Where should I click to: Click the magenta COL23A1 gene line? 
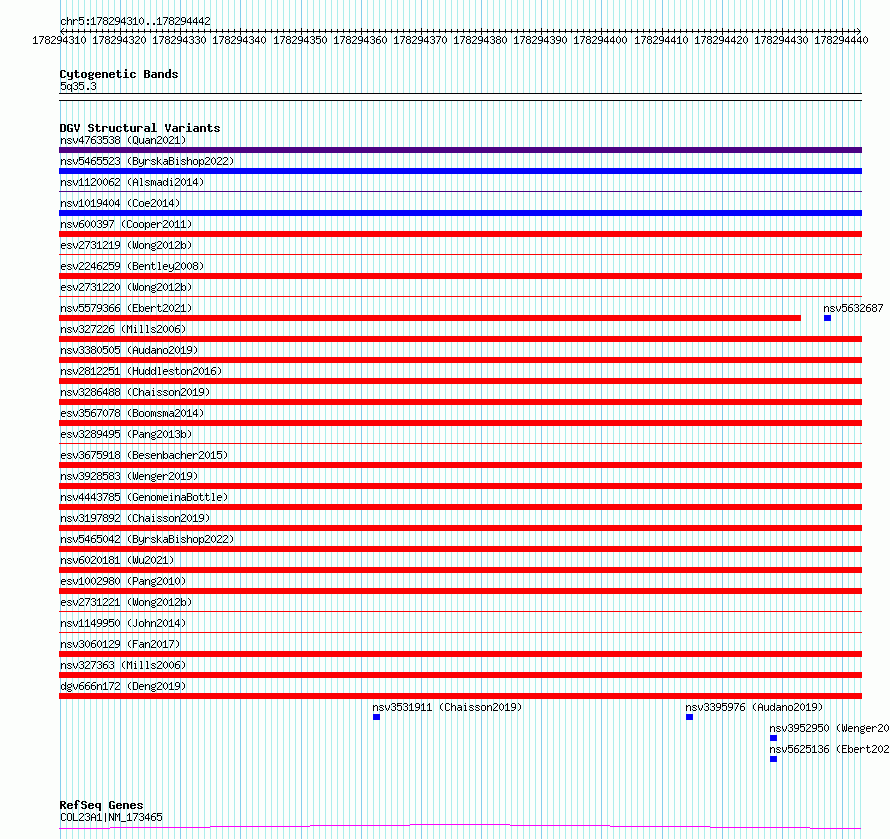(460, 827)
